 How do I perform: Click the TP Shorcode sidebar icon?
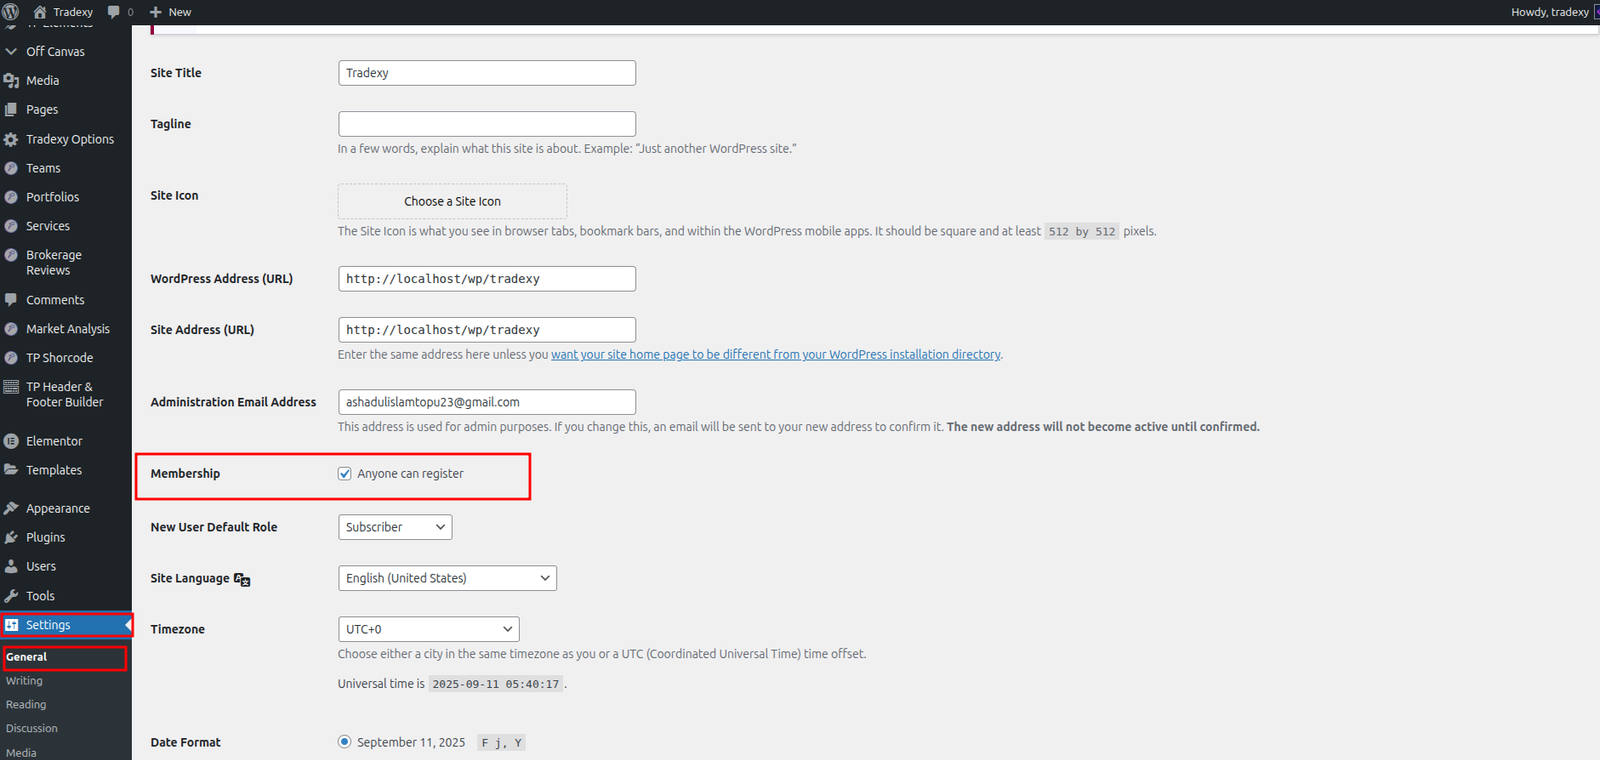11,358
